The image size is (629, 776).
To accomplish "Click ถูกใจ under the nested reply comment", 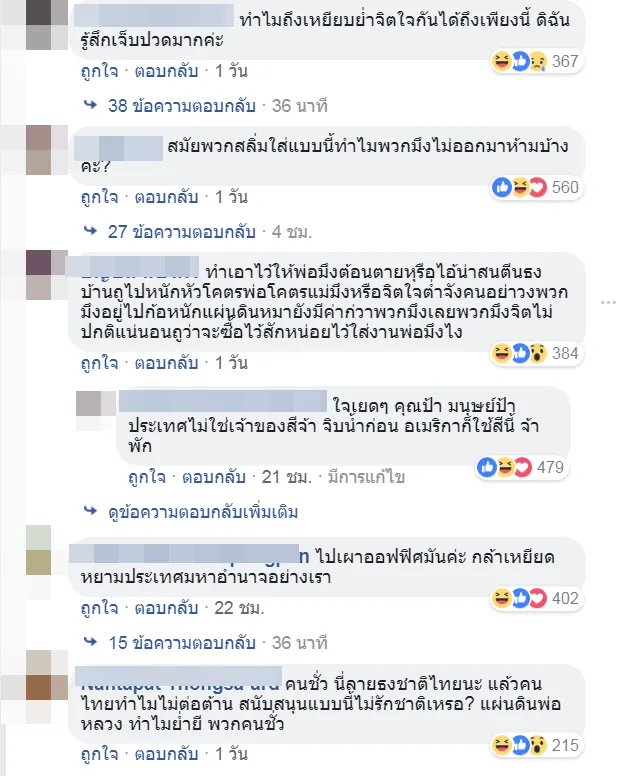I will [x=146, y=477].
